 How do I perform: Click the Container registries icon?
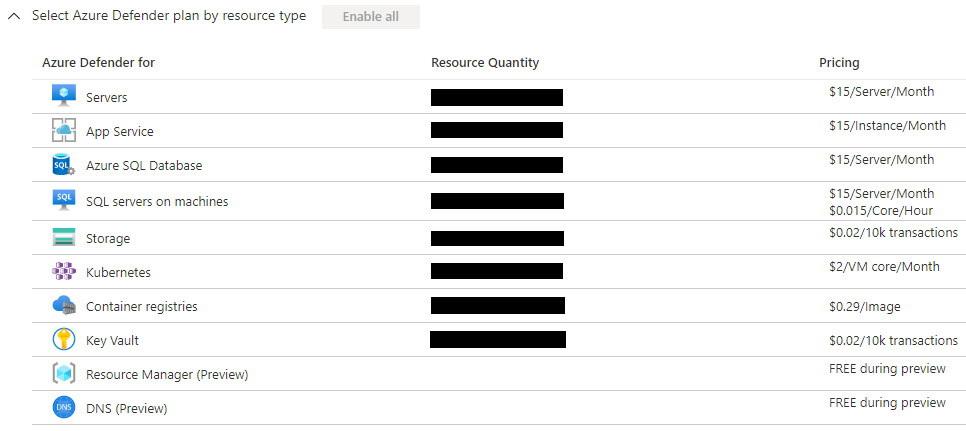[63, 305]
